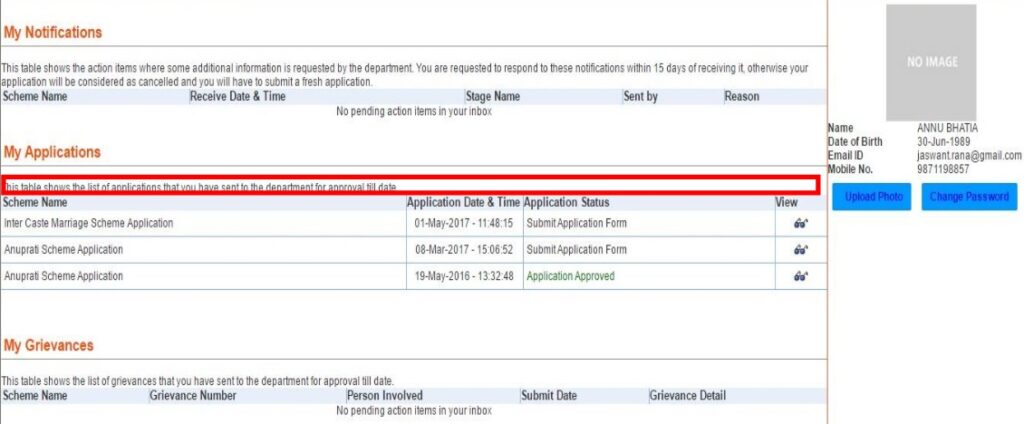Click the jaswant.rana@gmail.com email address
The height and width of the screenshot is (424, 1024).
click(x=968, y=156)
